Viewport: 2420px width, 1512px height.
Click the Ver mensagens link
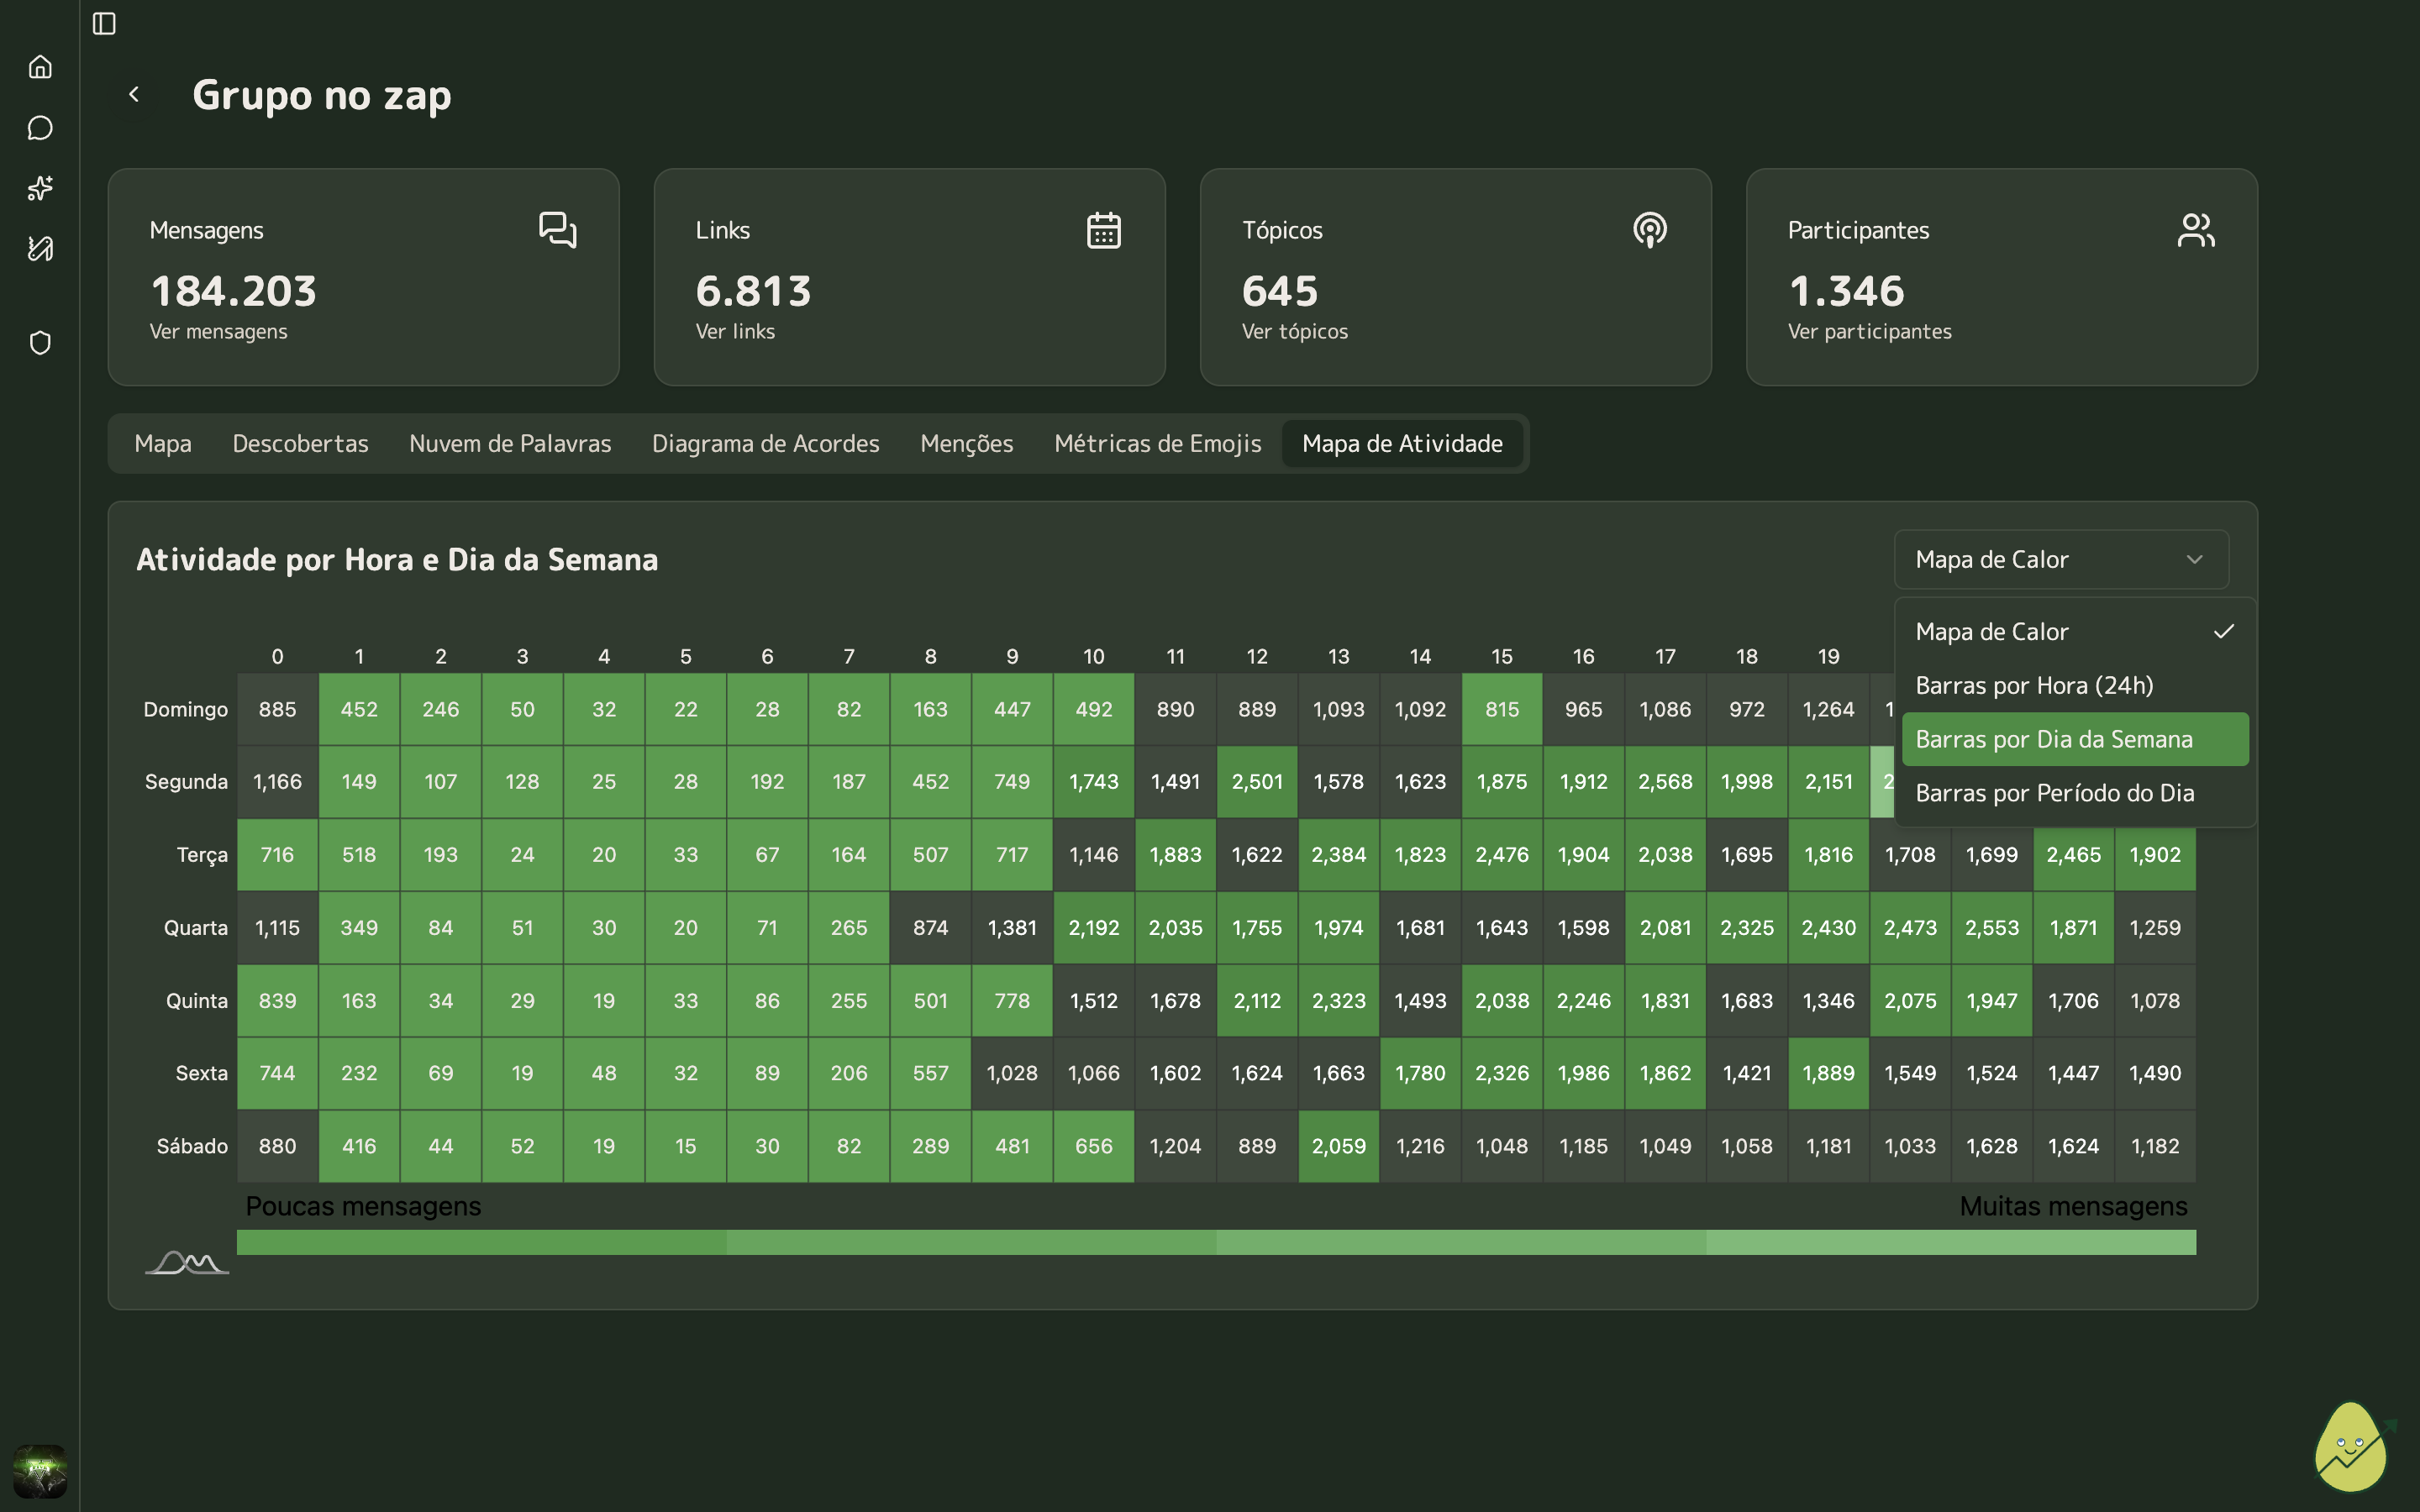tap(218, 331)
